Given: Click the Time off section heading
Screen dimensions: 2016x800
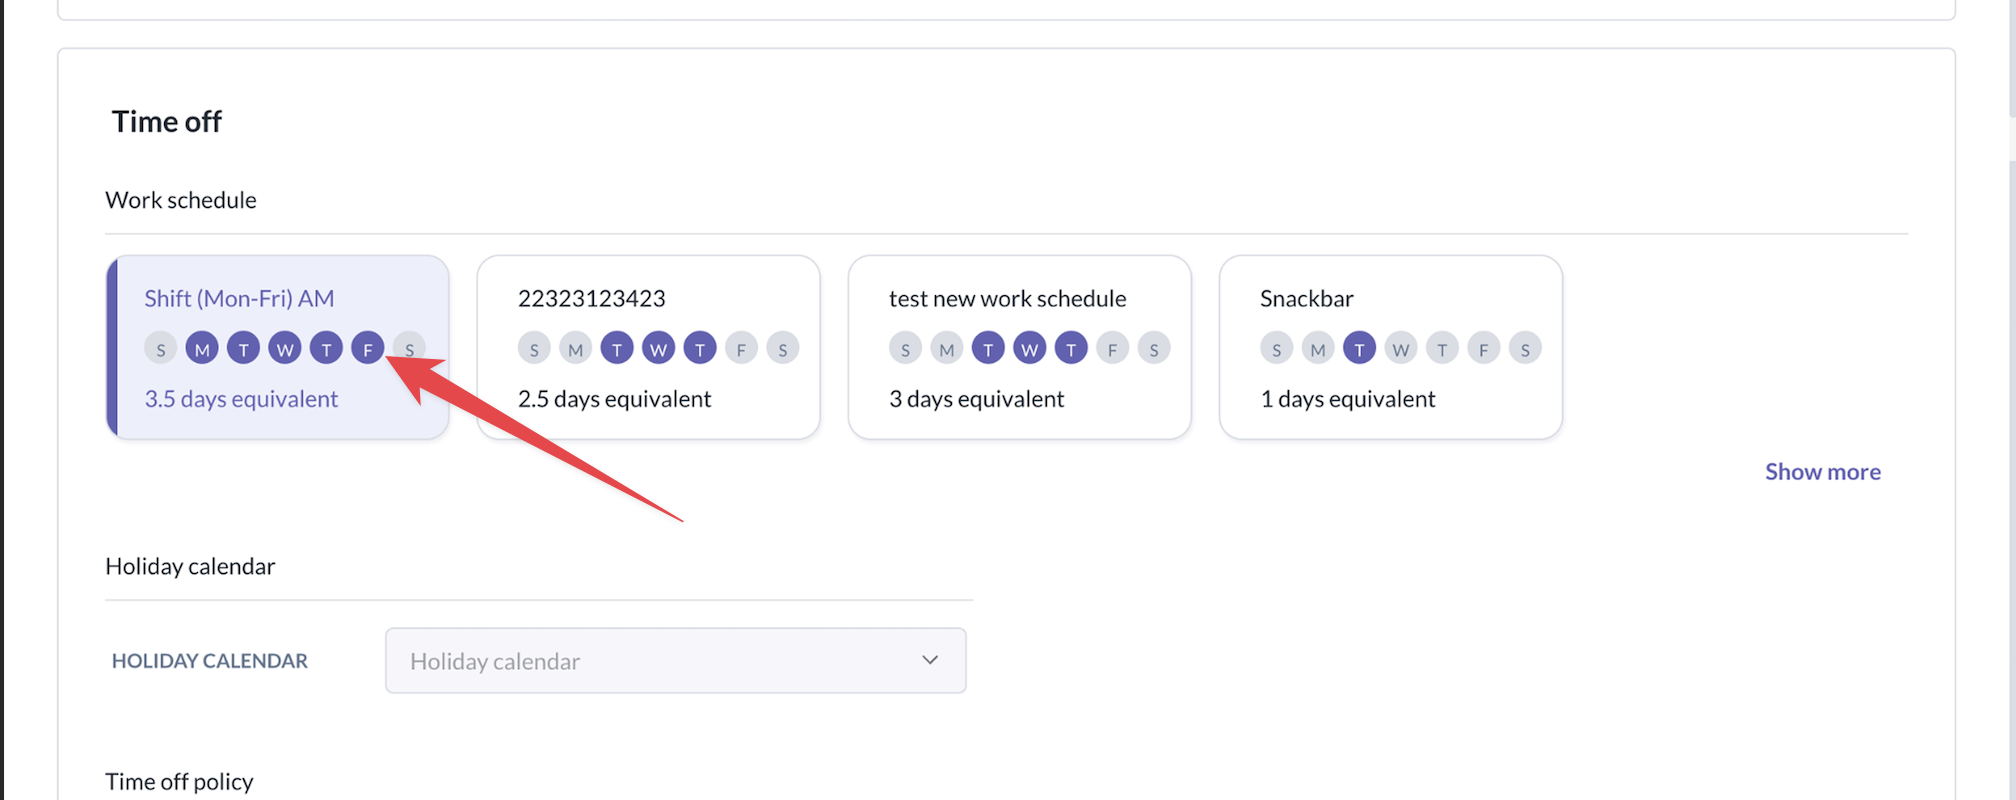Looking at the screenshot, I should point(167,122).
